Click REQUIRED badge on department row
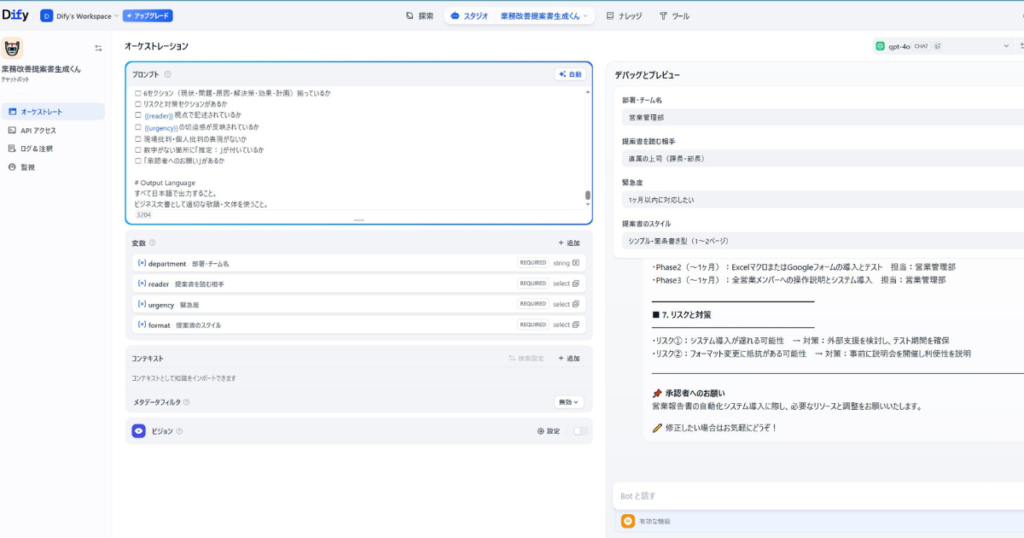The width and height of the screenshot is (1024, 538). tap(533, 262)
